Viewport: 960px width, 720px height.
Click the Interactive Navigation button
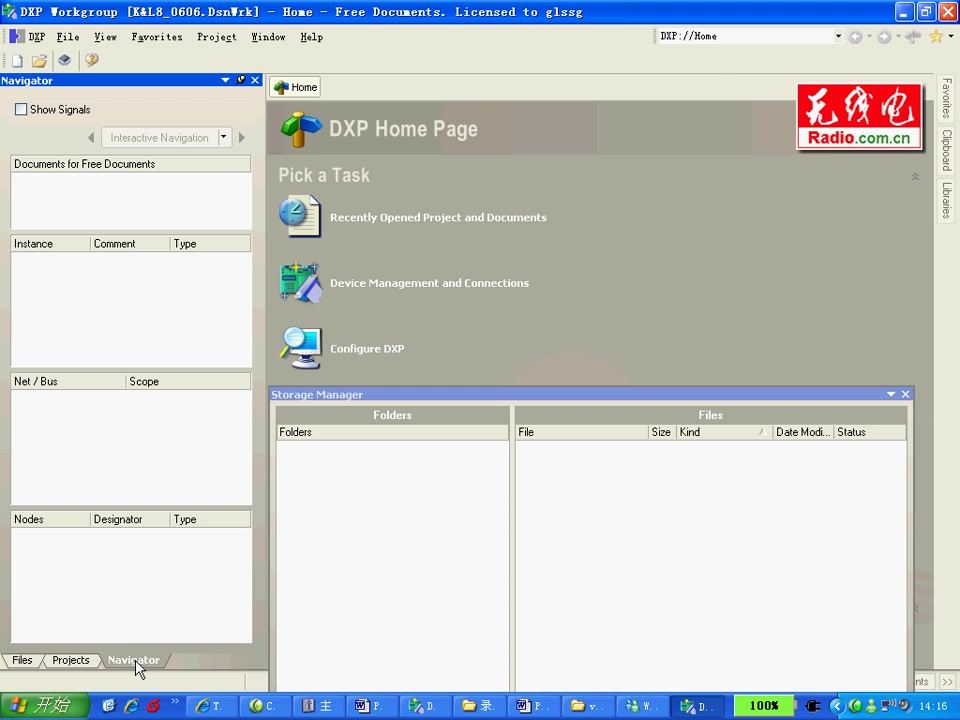coord(160,137)
